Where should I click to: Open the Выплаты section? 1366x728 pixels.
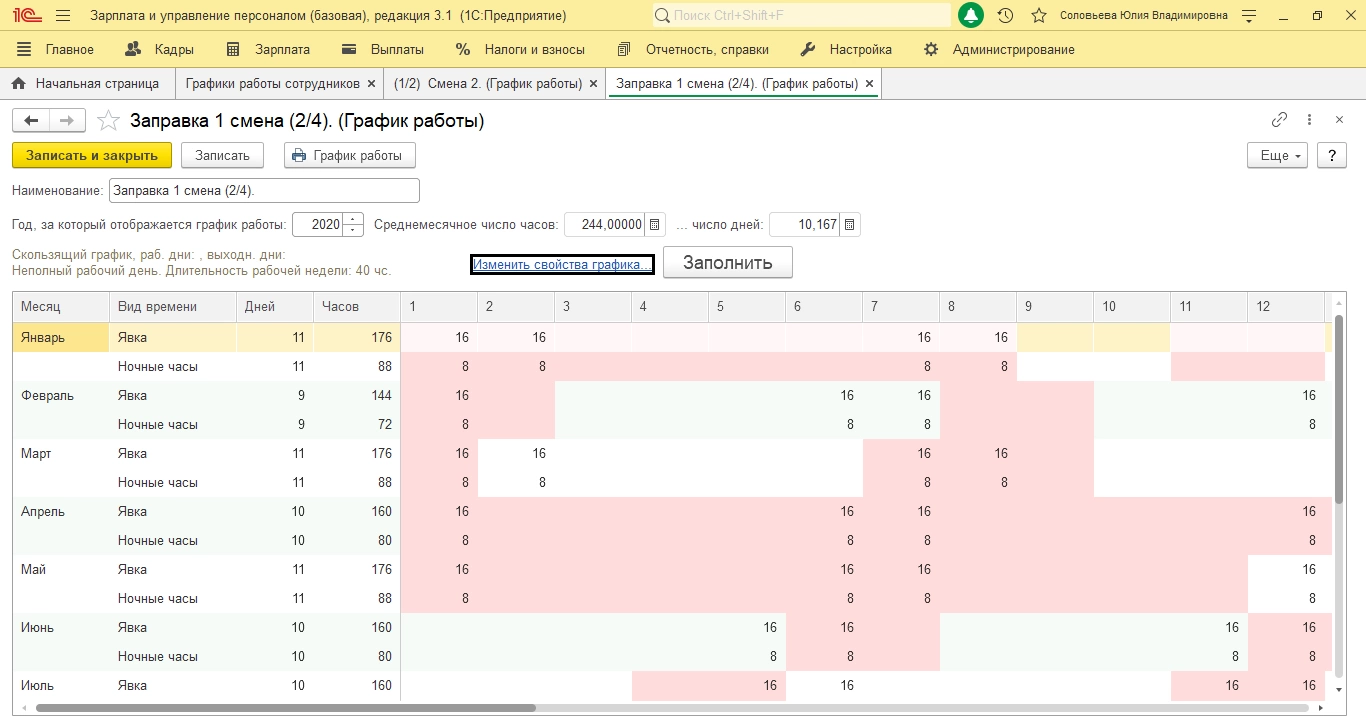(383, 49)
